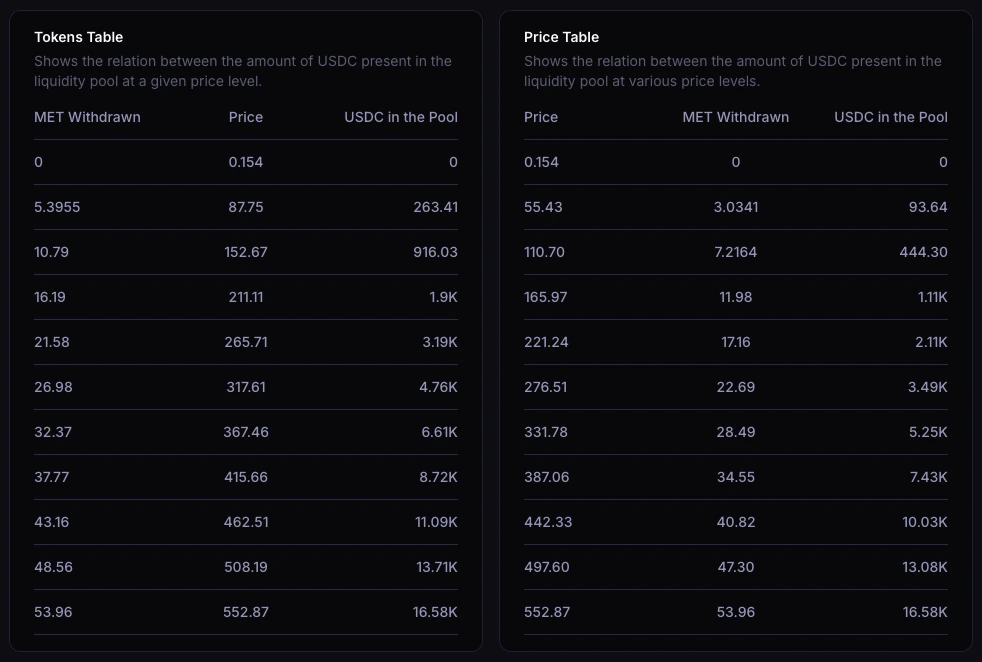
Task: Select the 4.76K USDC value
Action: pyautogui.click(x=438, y=388)
